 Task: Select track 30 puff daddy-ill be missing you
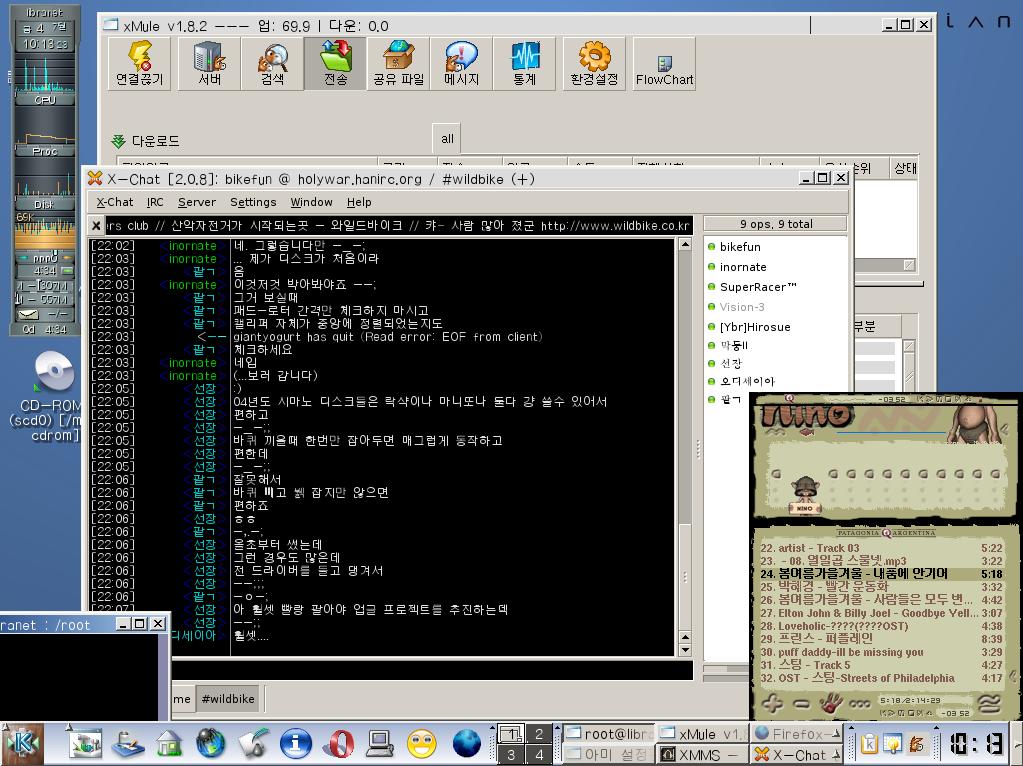pyautogui.click(x=880, y=652)
